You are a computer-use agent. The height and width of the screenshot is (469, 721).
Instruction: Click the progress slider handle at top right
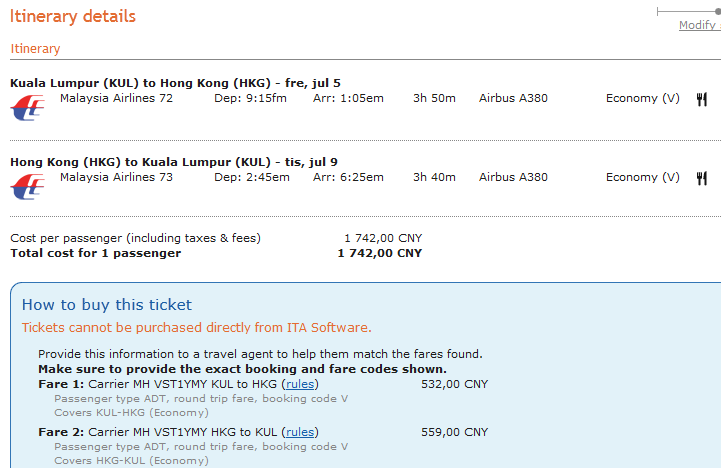tap(718, 11)
